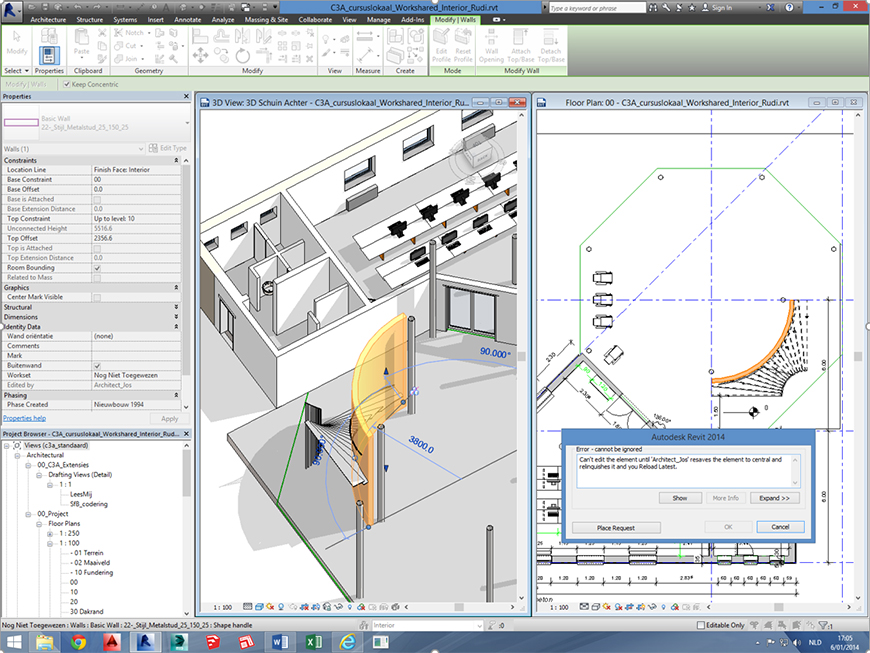Activate the Rotate tool in Modify panel
Viewport: 870px width, 653px height.
coord(242,55)
